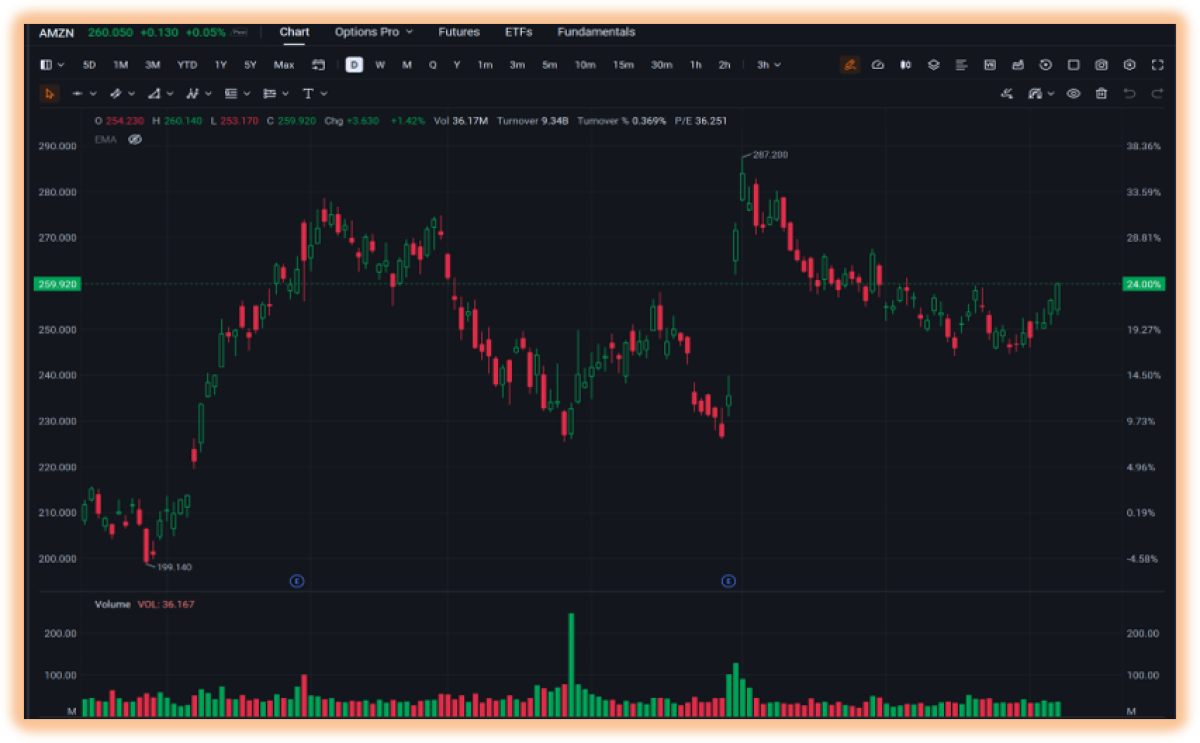Open the candlestick chart style icon

click(x=905, y=65)
